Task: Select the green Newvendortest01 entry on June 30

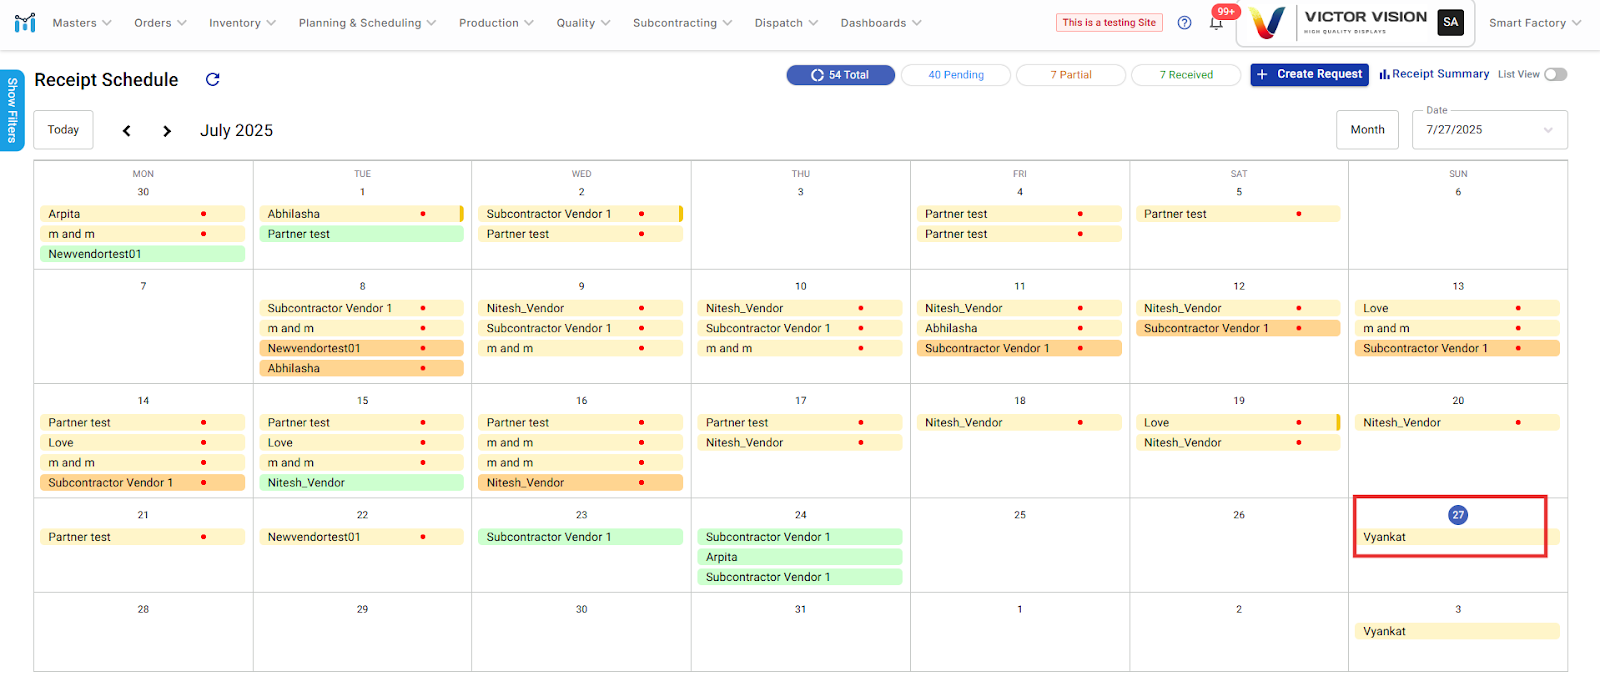Action: tap(142, 254)
